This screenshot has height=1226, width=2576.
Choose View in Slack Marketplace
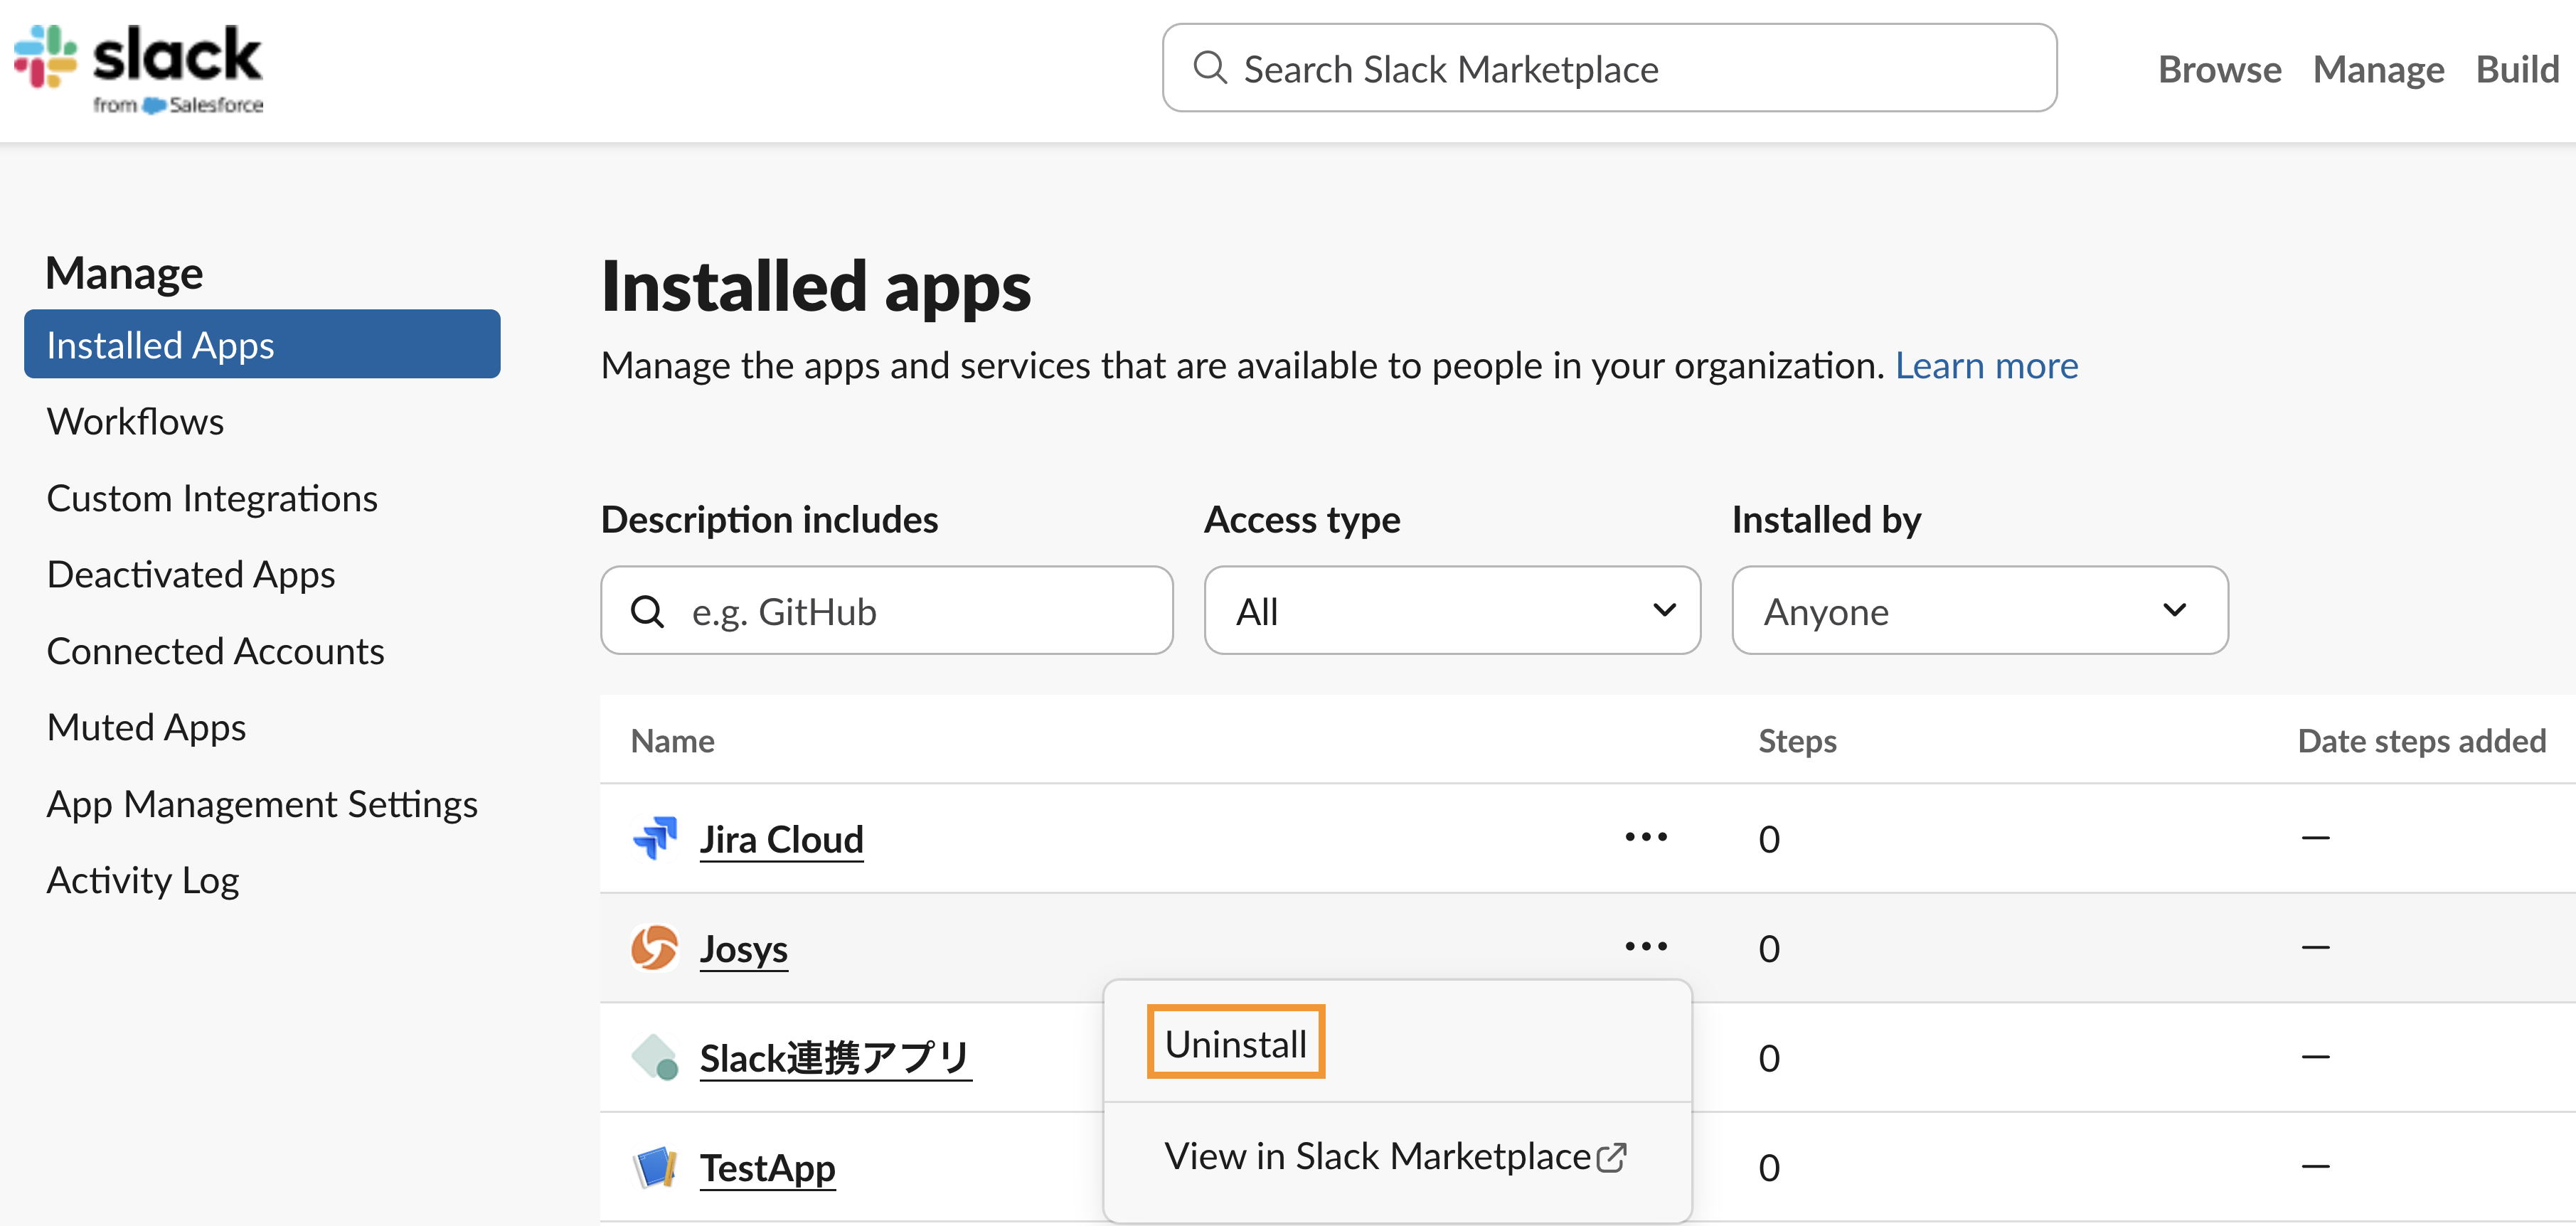[1395, 1156]
